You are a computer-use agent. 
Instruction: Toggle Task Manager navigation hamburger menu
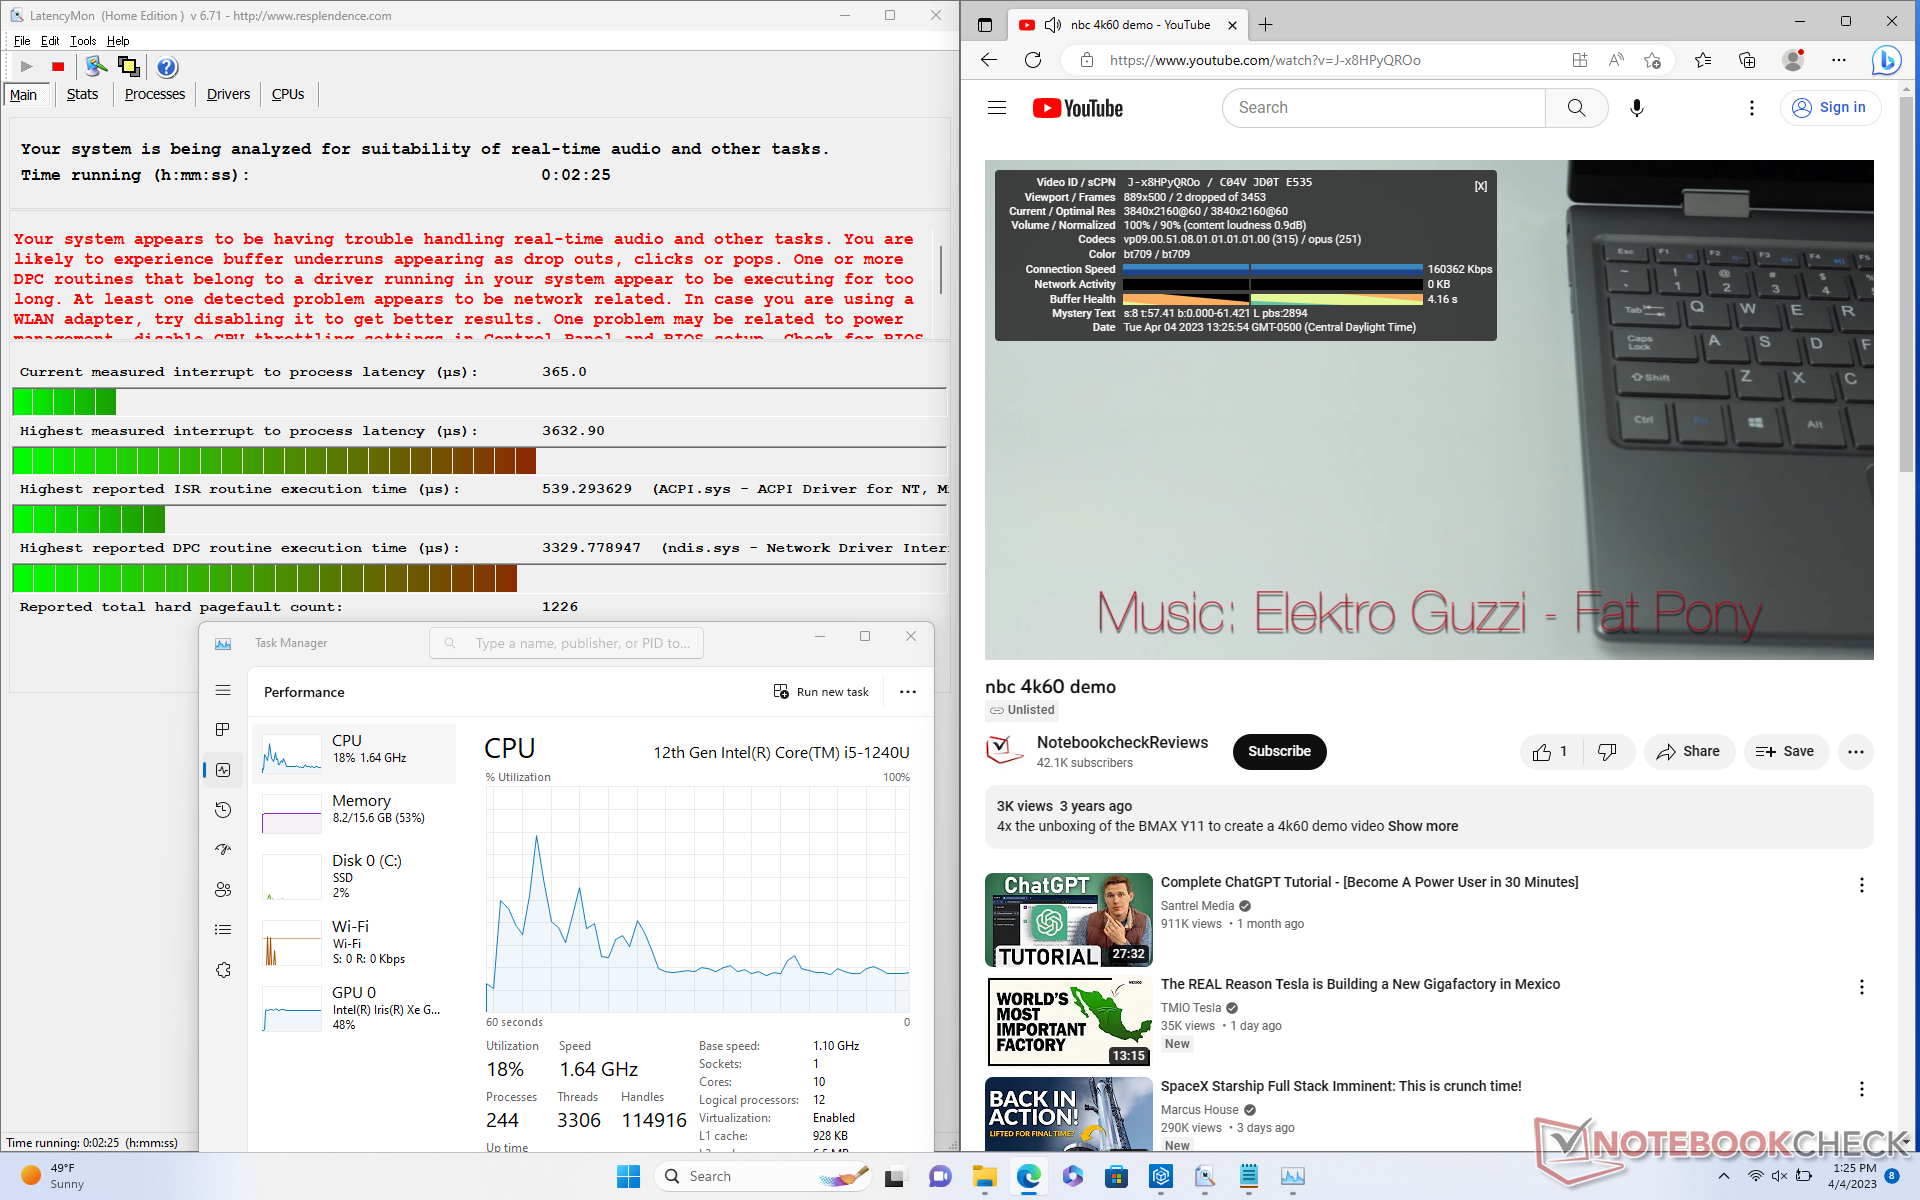223,691
